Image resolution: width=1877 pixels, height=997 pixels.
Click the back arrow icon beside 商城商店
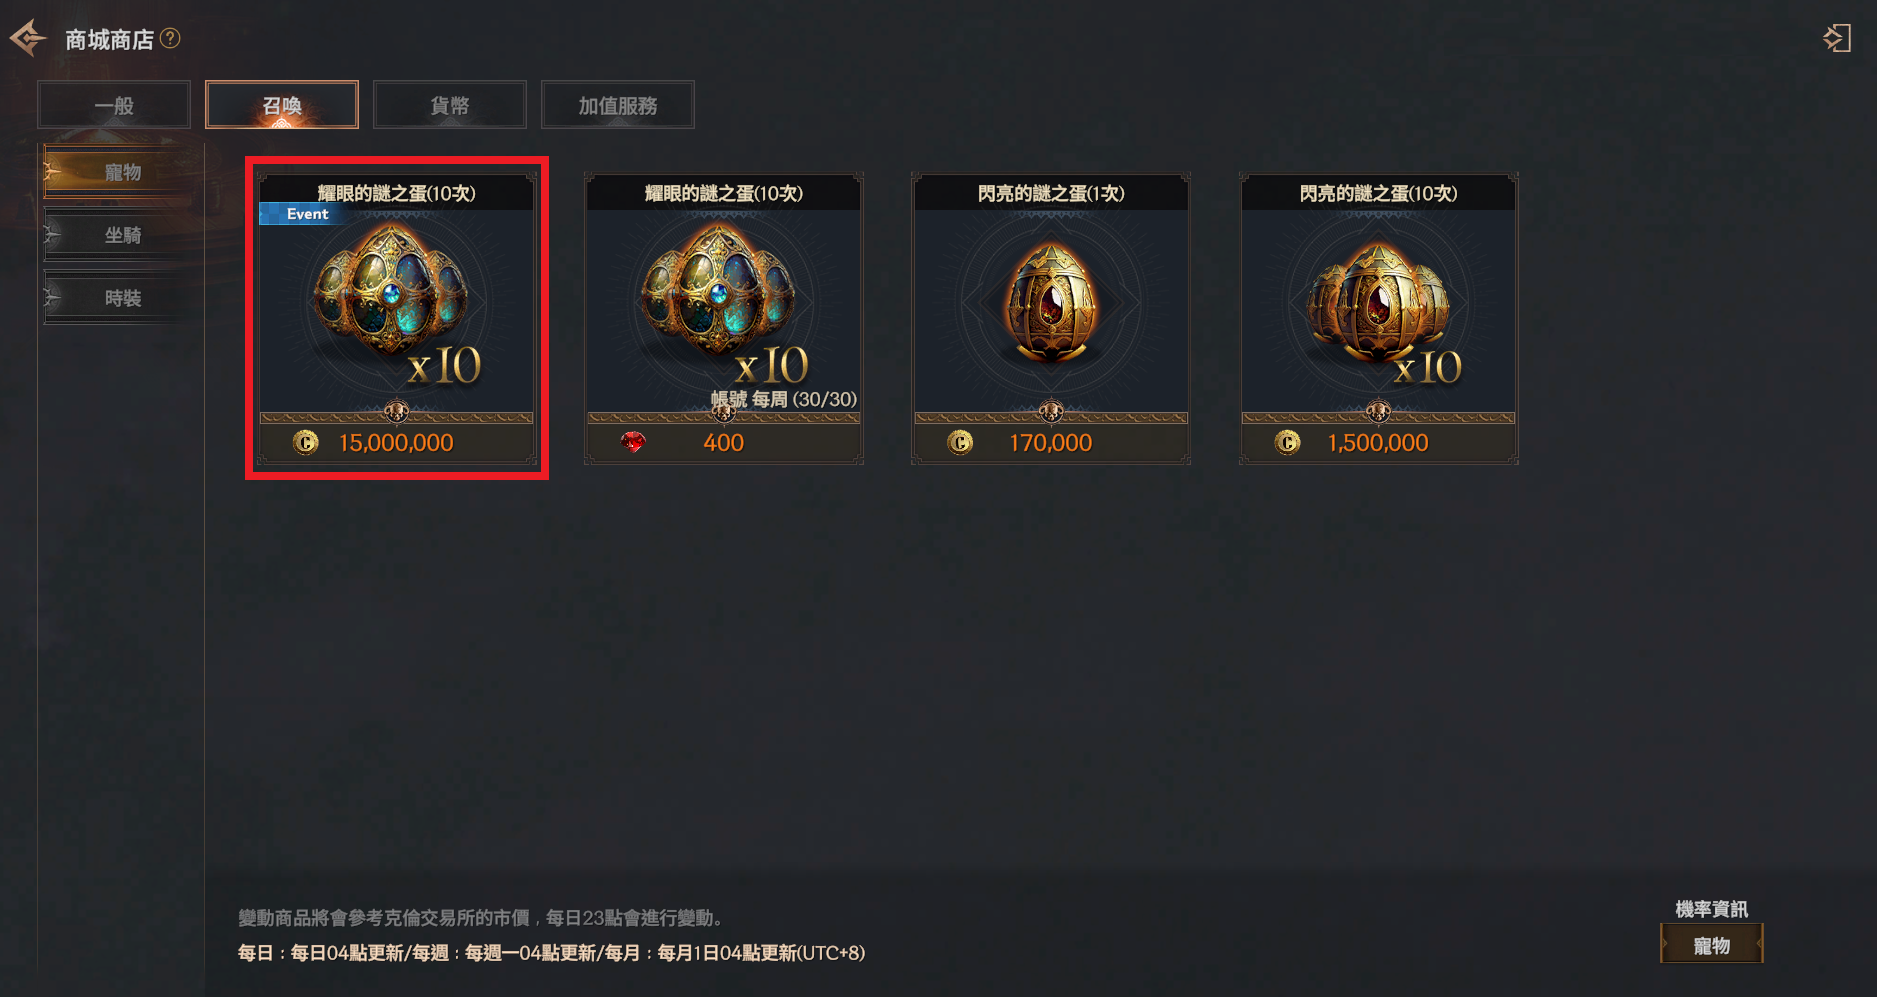tap(28, 39)
